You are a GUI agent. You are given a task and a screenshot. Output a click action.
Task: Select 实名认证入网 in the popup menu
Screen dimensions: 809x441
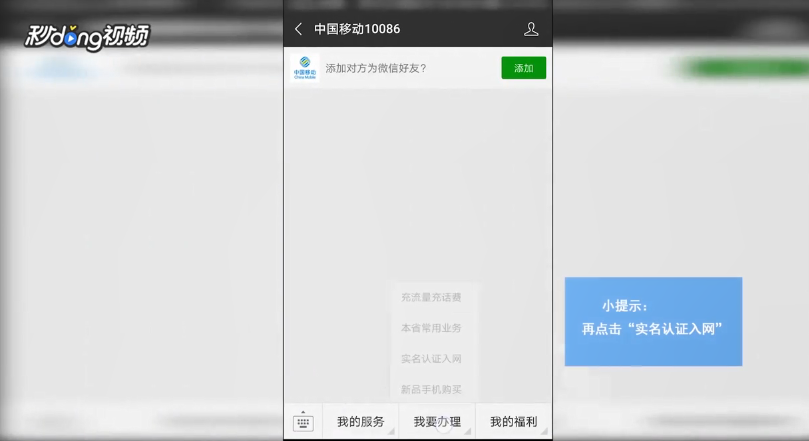pos(431,359)
